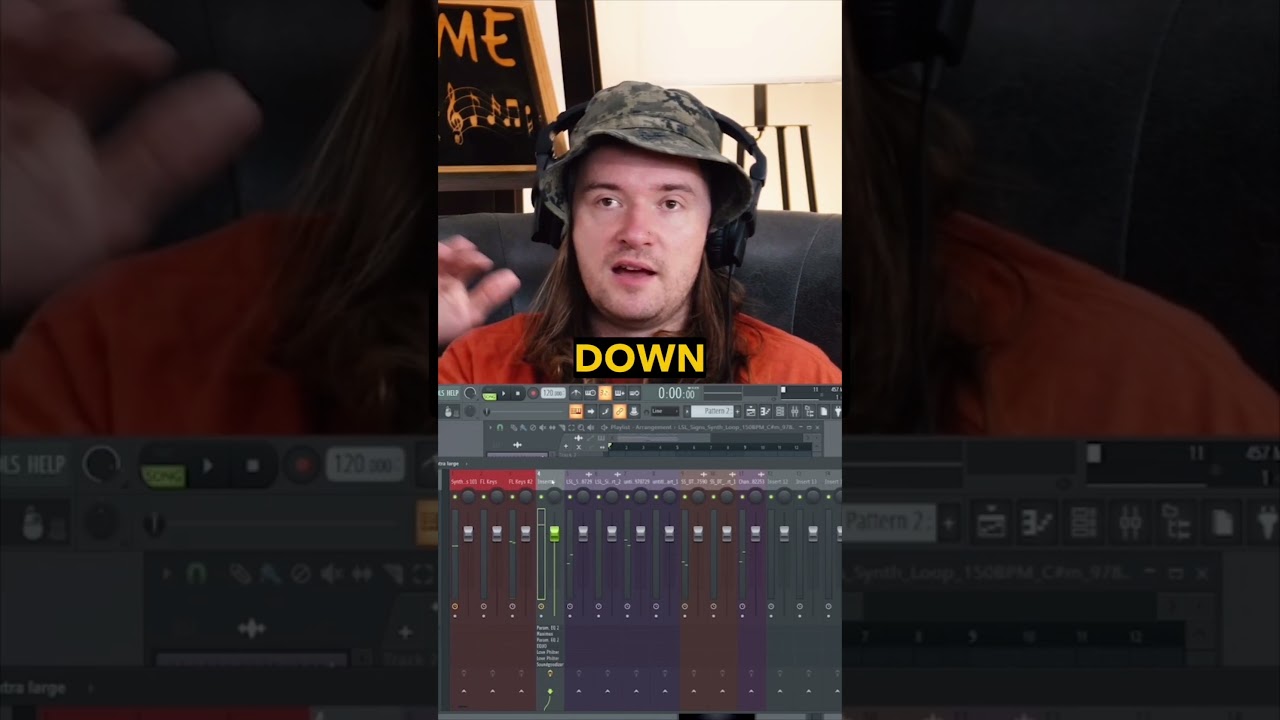Open the Maximus effect slot
The image size is (1280, 720).
[545, 634]
